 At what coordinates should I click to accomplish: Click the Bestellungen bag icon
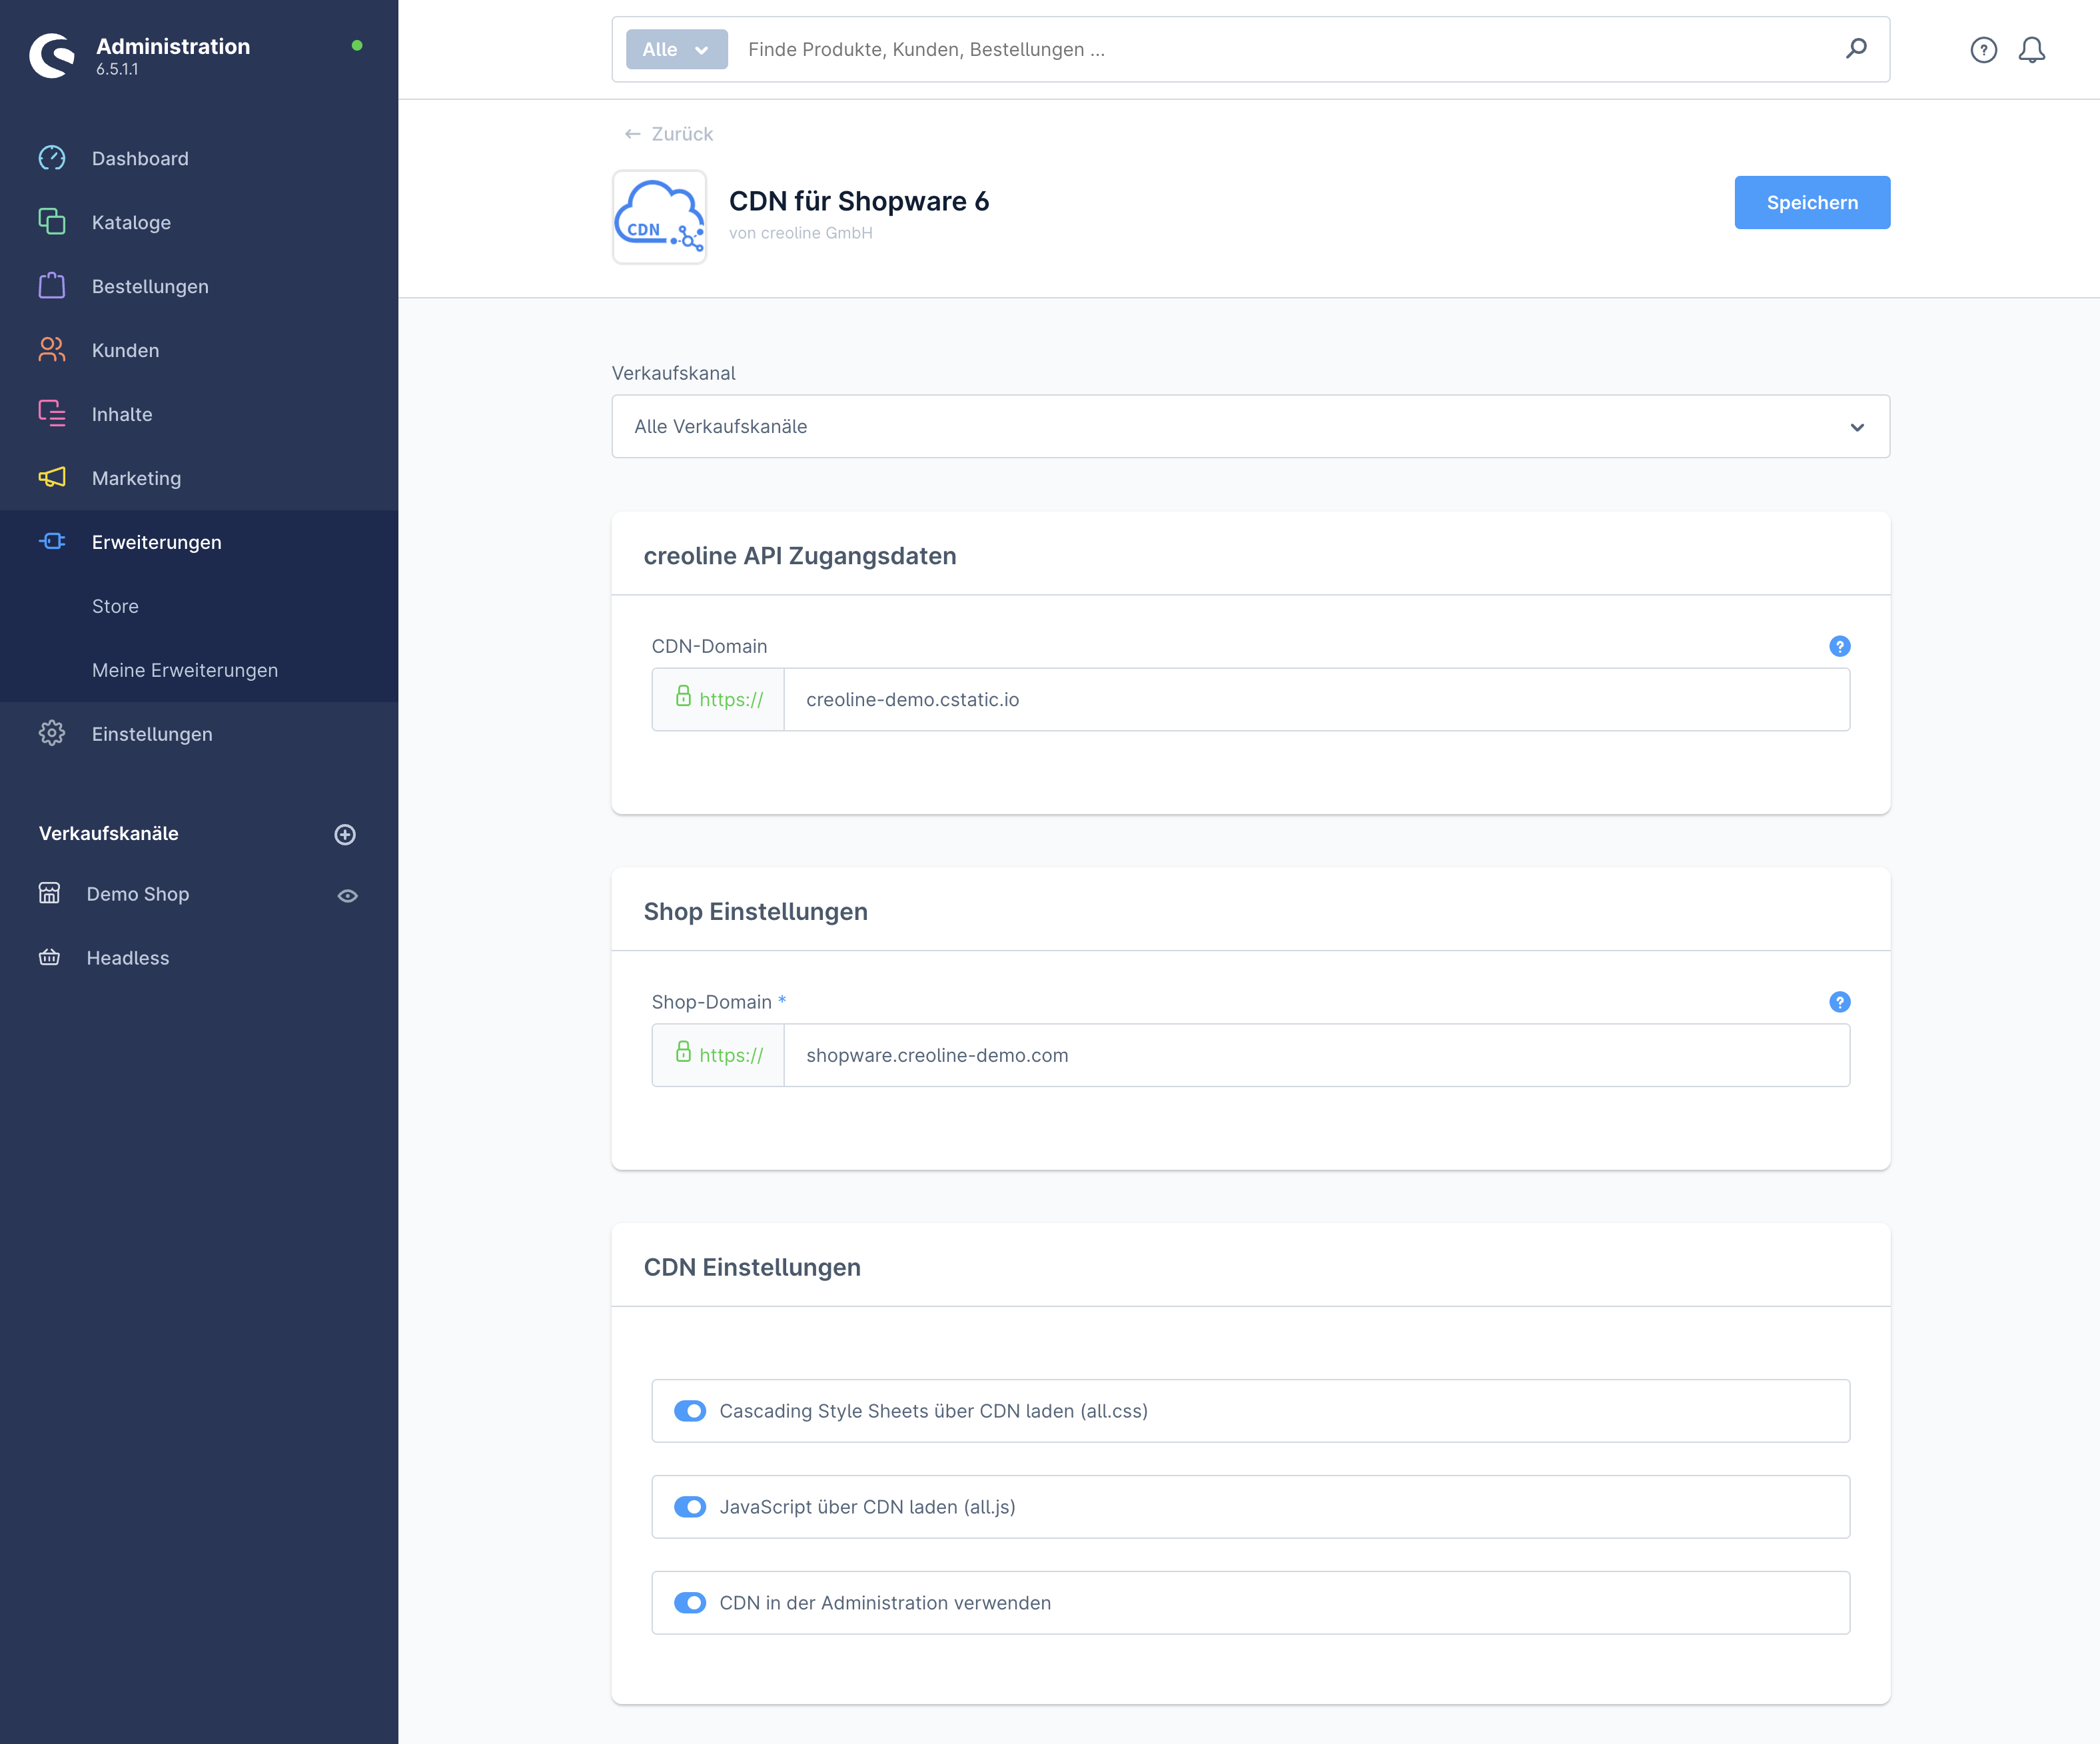[x=52, y=286]
